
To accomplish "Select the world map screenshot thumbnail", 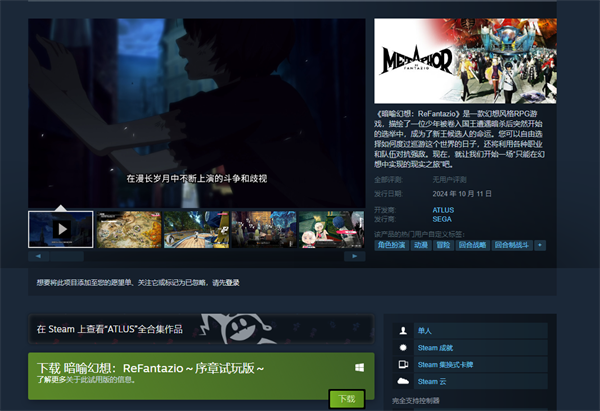I will 129,229.
